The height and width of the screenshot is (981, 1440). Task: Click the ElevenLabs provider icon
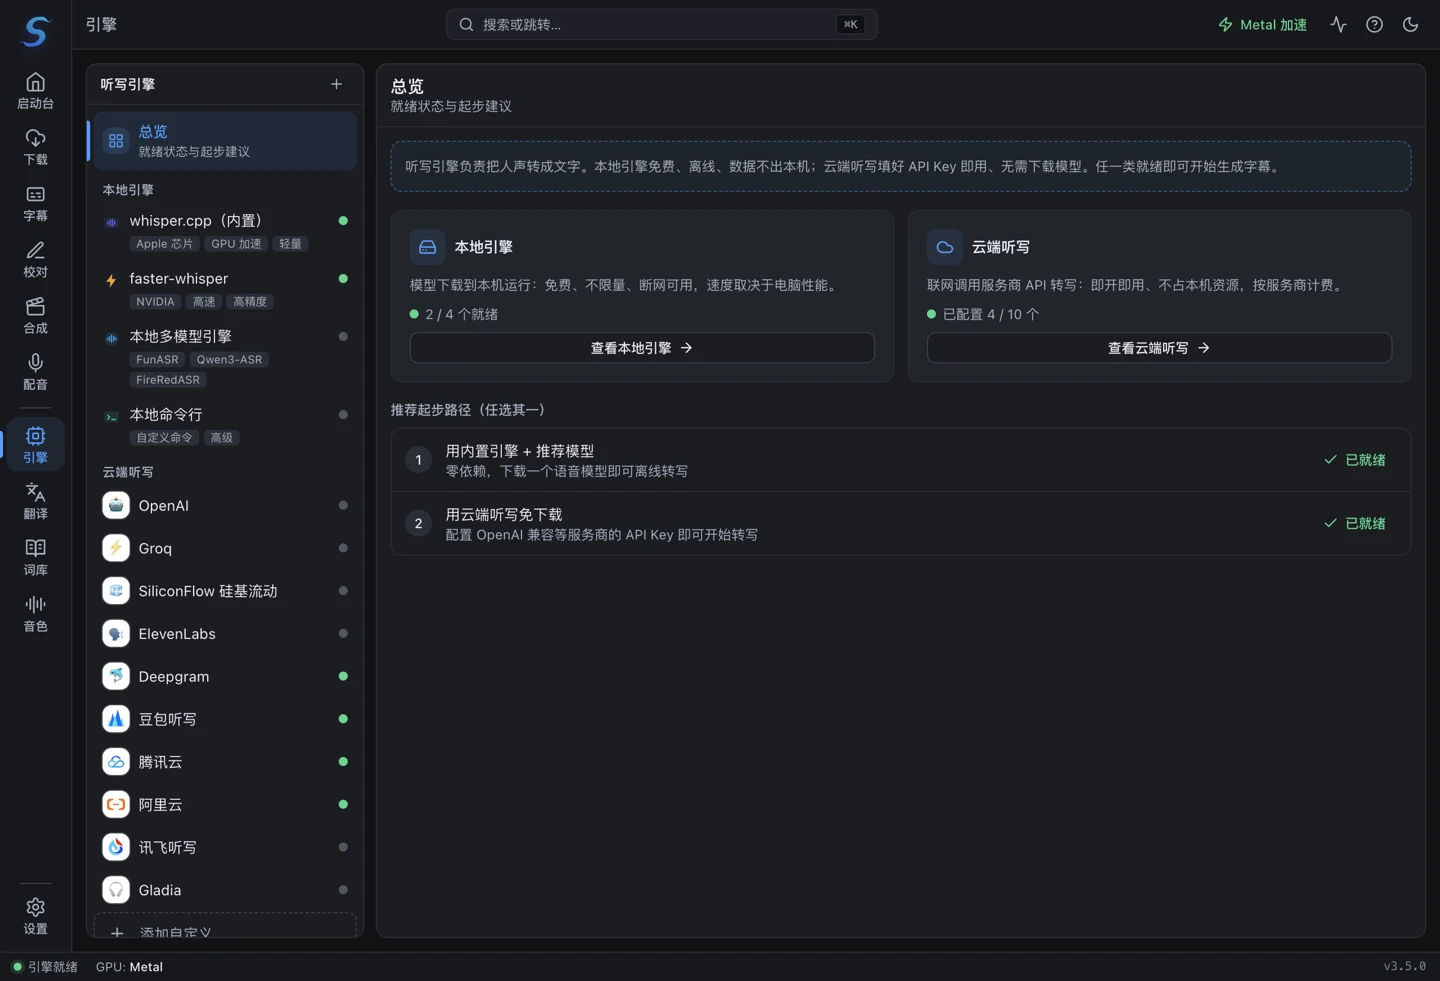click(x=116, y=633)
